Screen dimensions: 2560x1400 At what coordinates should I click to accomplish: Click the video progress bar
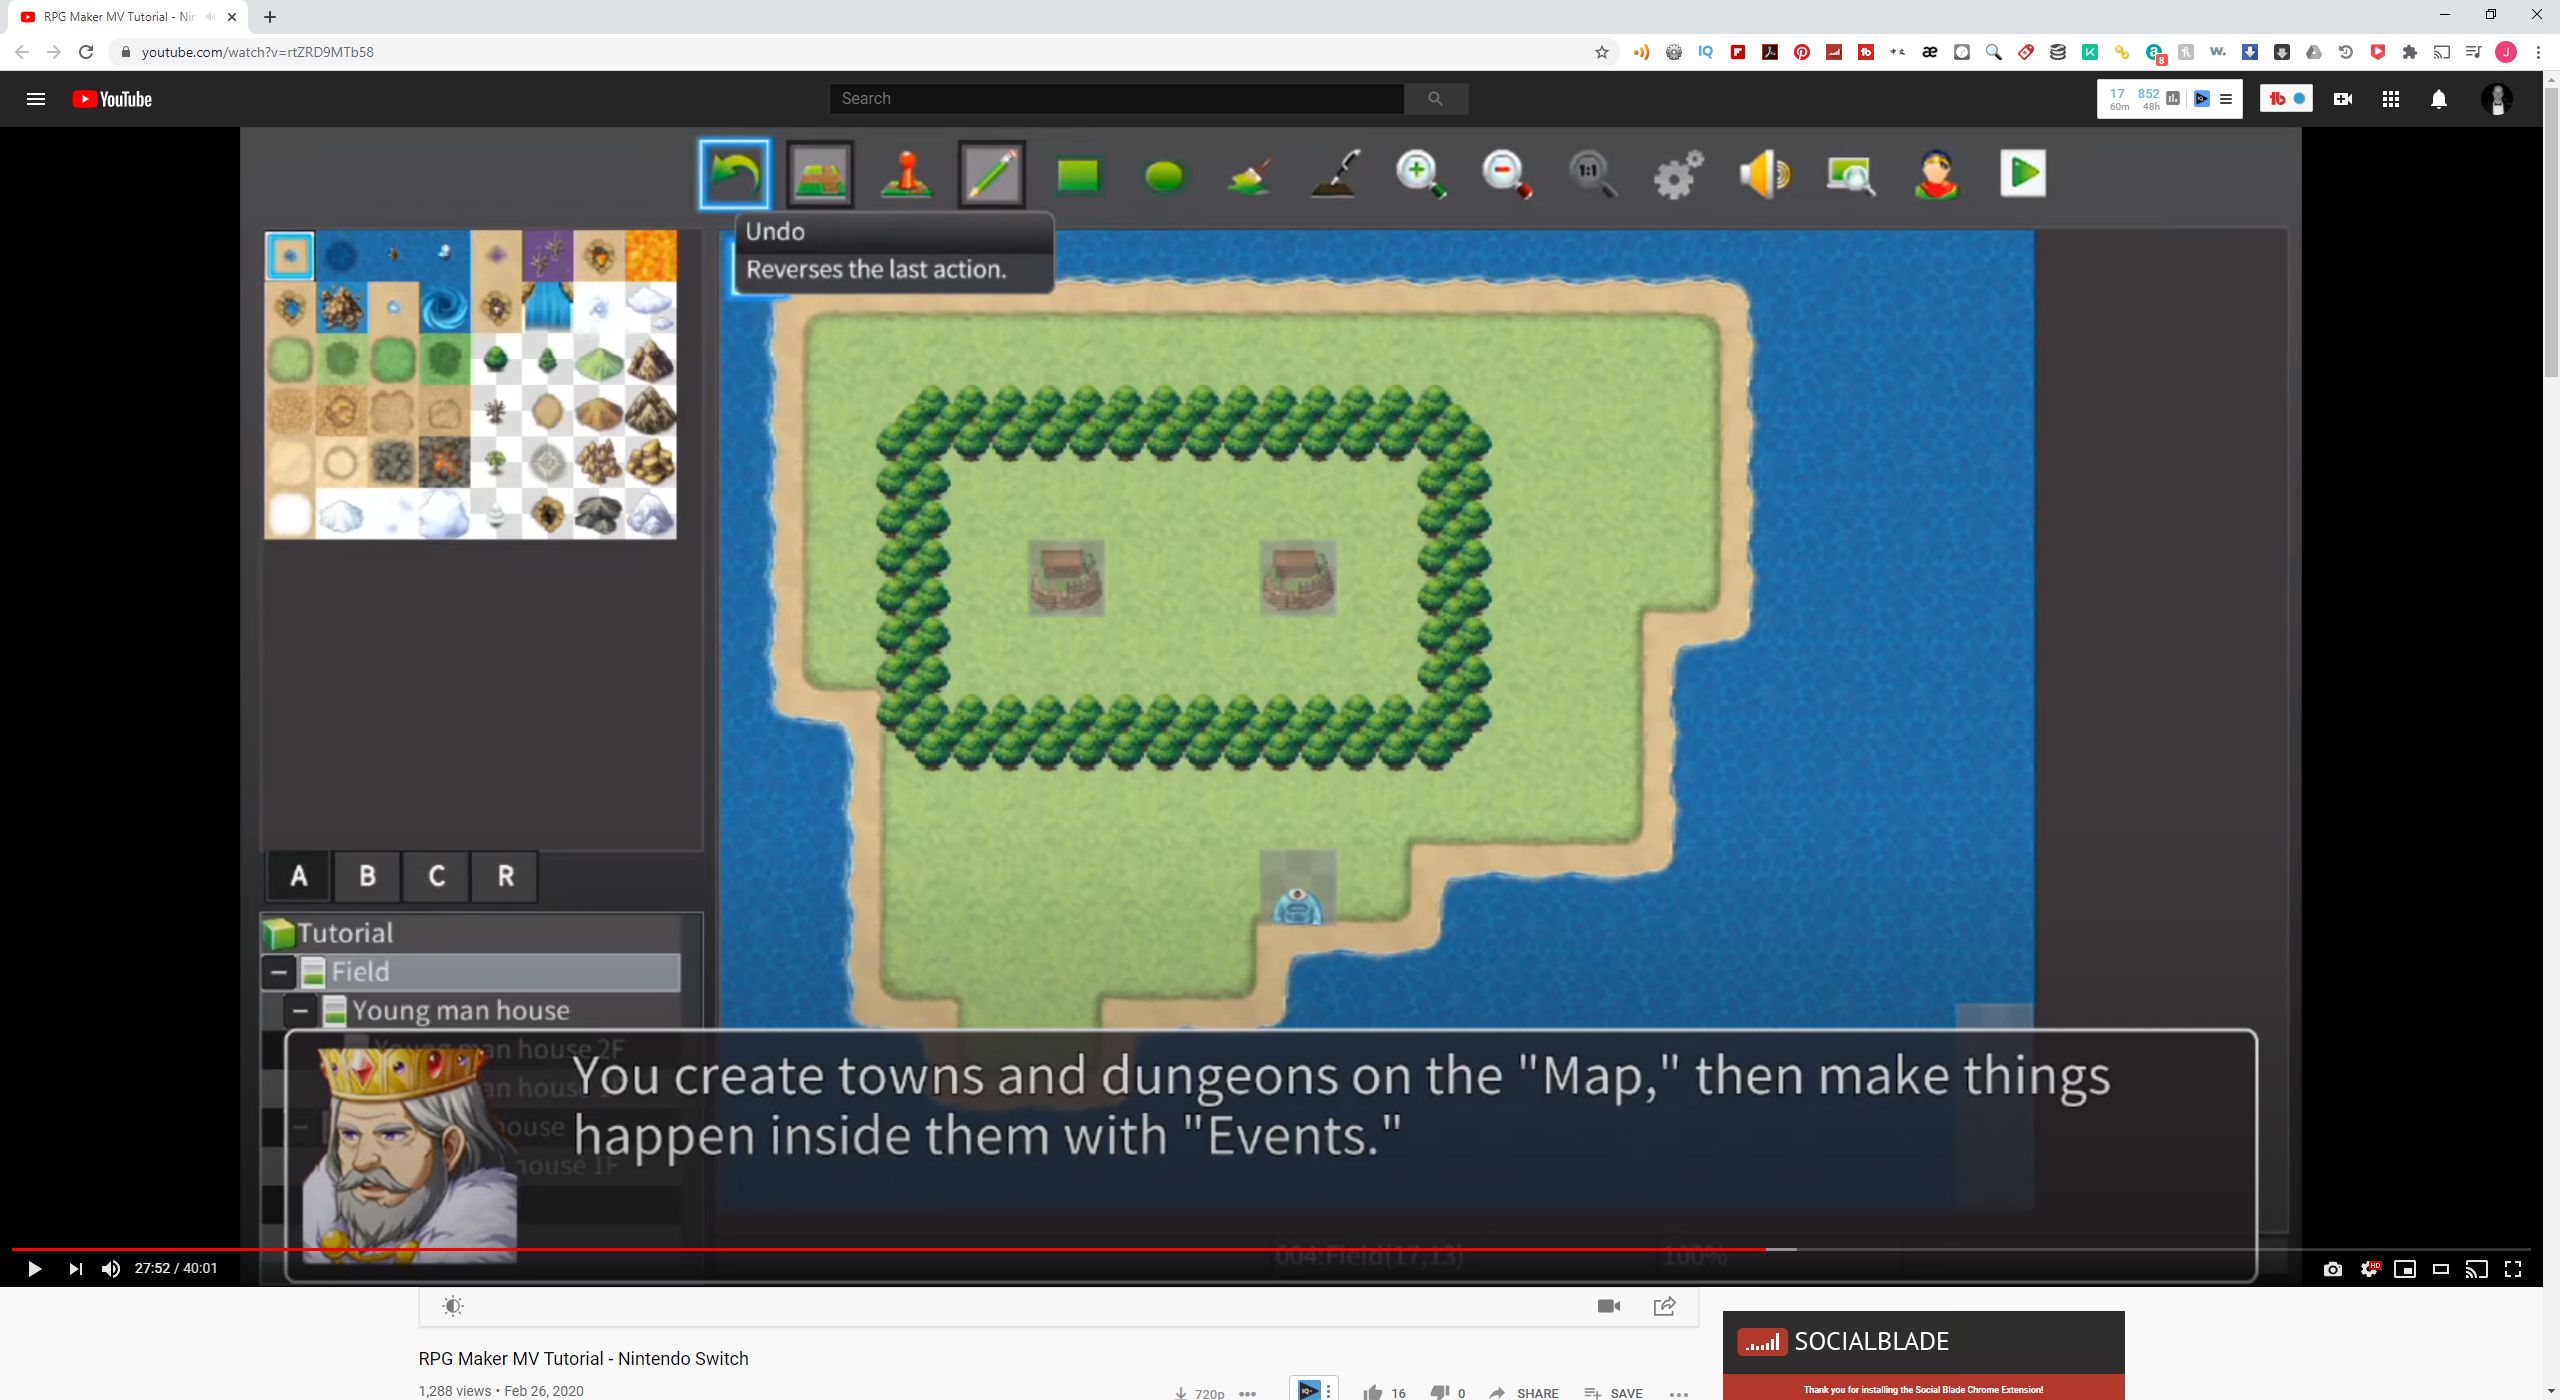(x=1270, y=1249)
